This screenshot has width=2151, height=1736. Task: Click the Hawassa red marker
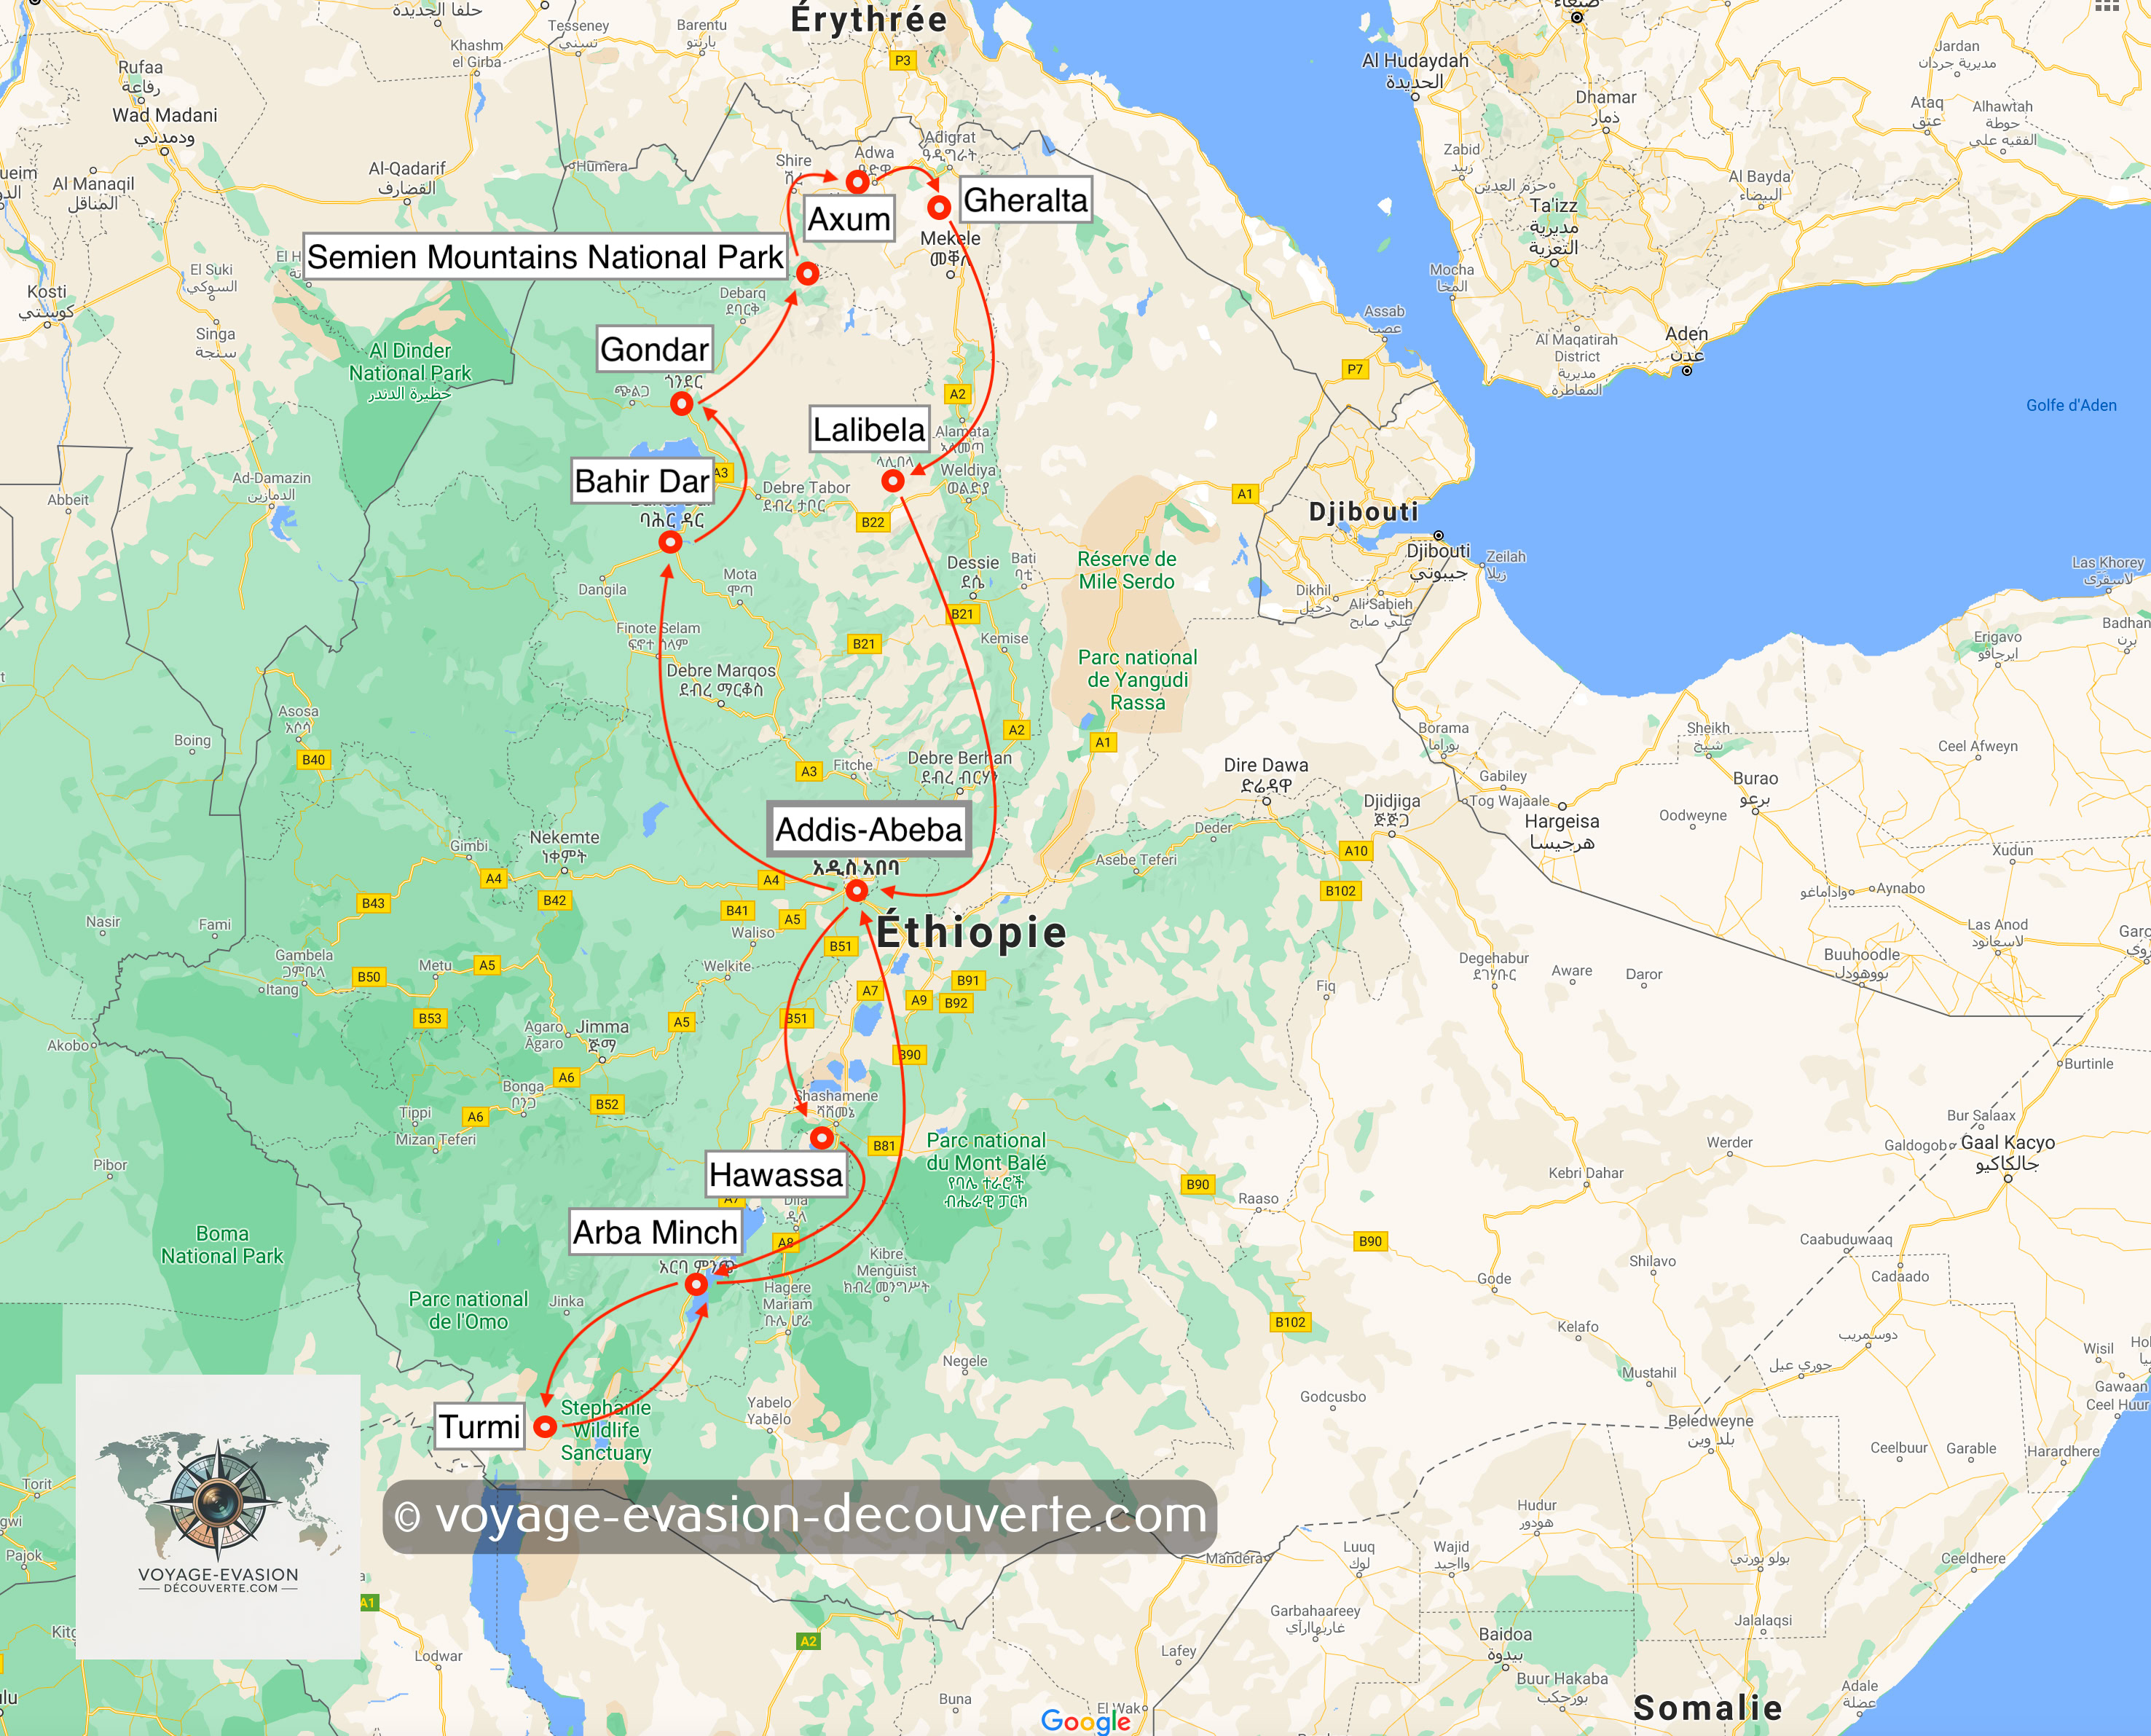pyautogui.click(x=822, y=1138)
